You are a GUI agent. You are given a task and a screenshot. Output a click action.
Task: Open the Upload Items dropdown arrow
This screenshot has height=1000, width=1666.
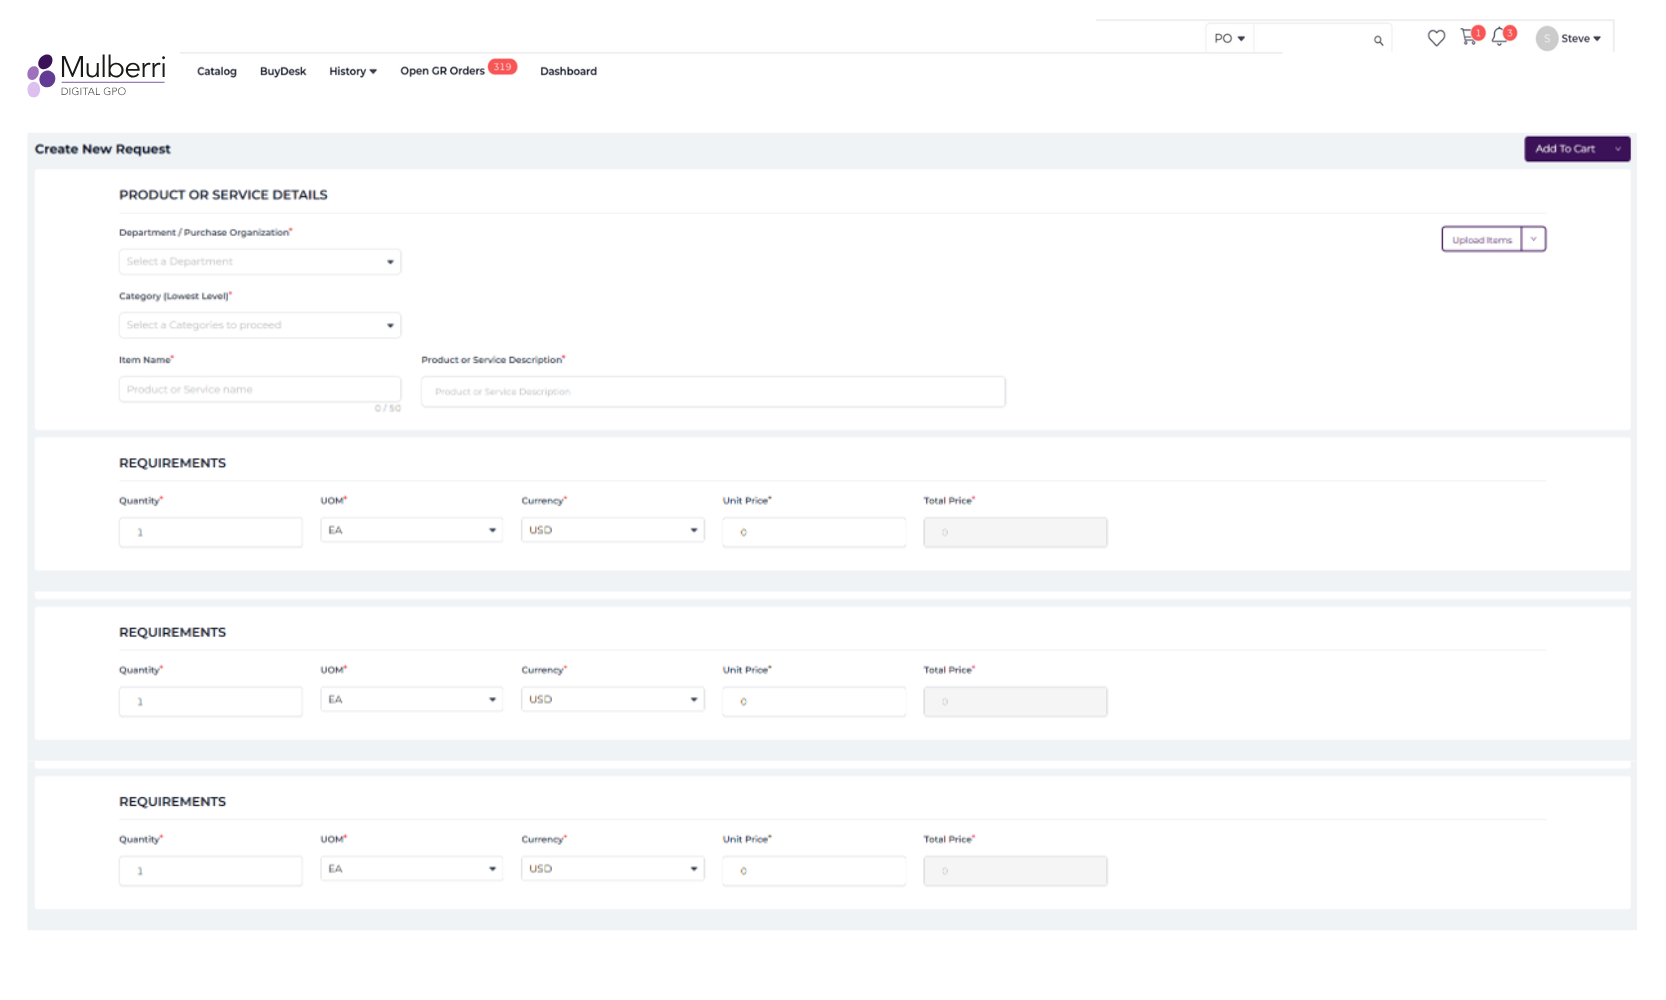coord(1532,239)
